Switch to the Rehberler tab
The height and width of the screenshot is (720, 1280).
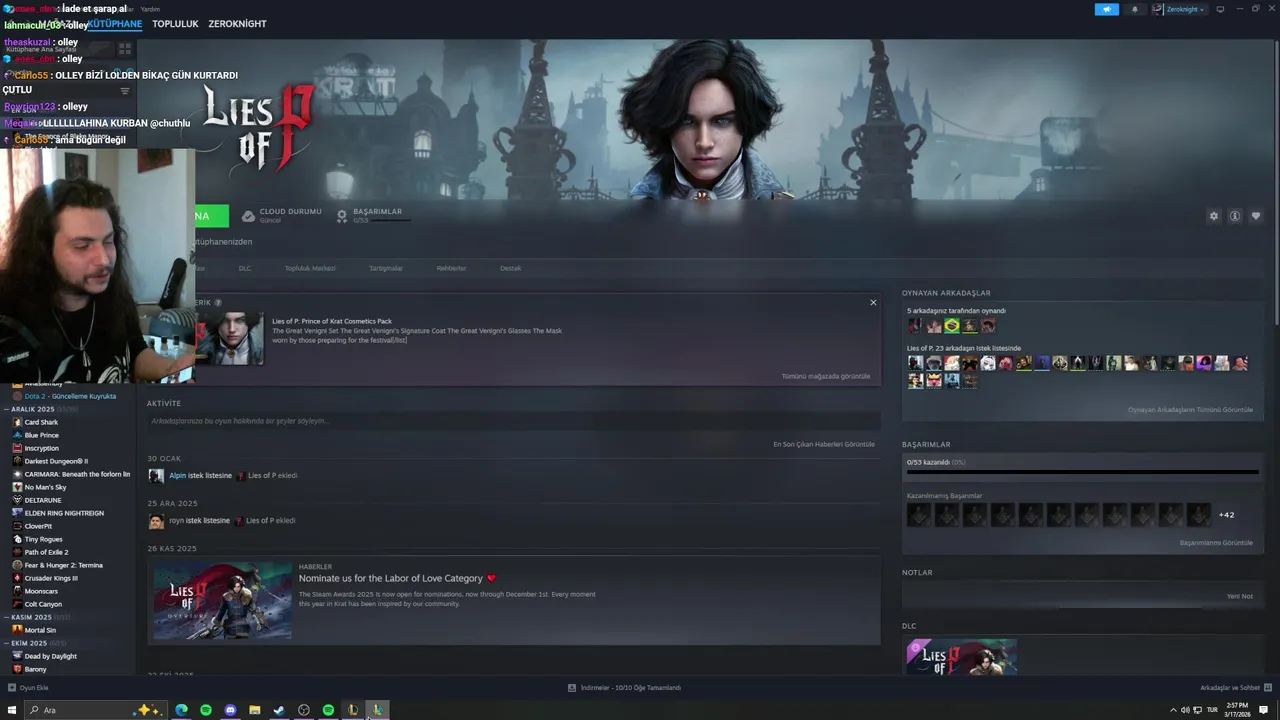pos(451,268)
